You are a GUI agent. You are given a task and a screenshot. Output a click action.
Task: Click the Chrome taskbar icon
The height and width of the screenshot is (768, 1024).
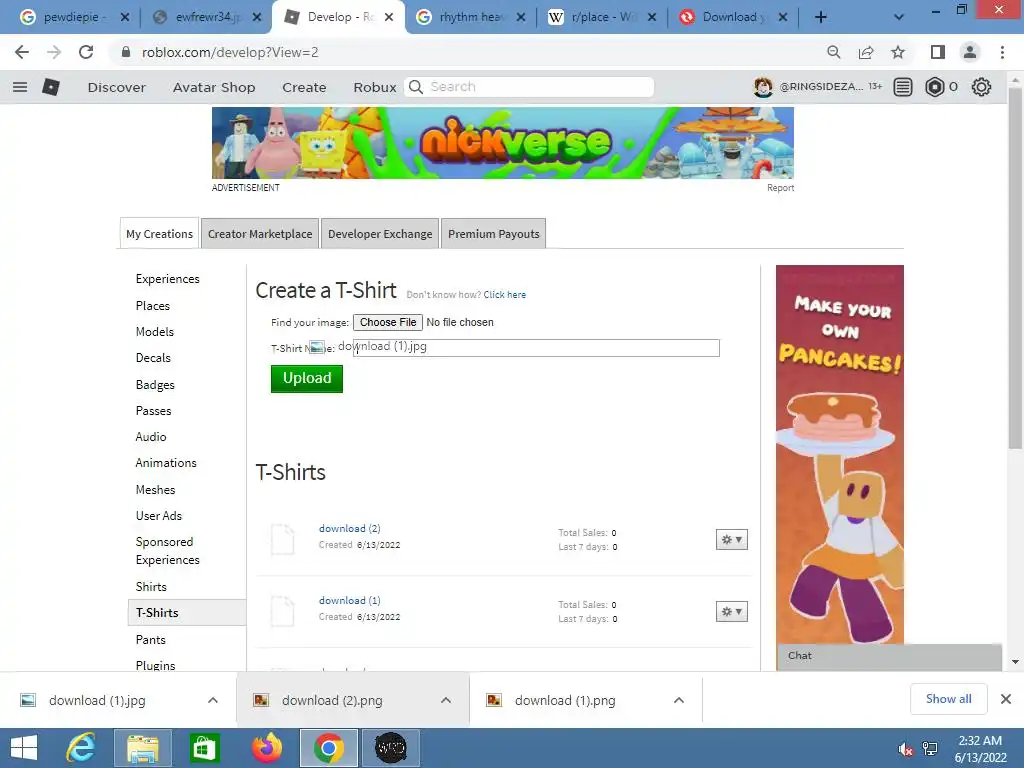click(328, 748)
